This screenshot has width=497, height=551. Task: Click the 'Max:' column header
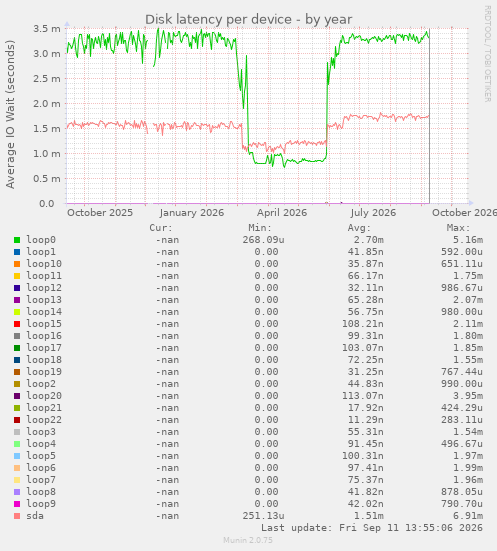pos(458,228)
